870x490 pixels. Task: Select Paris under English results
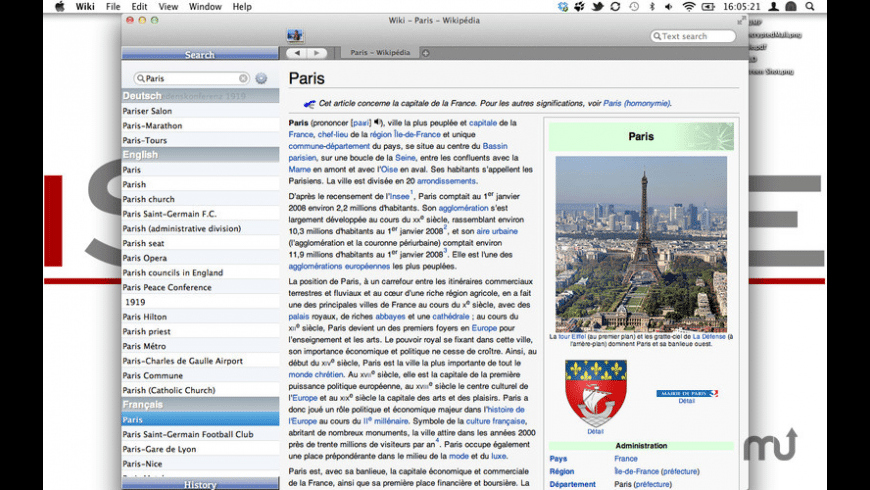click(x=200, y=170)
